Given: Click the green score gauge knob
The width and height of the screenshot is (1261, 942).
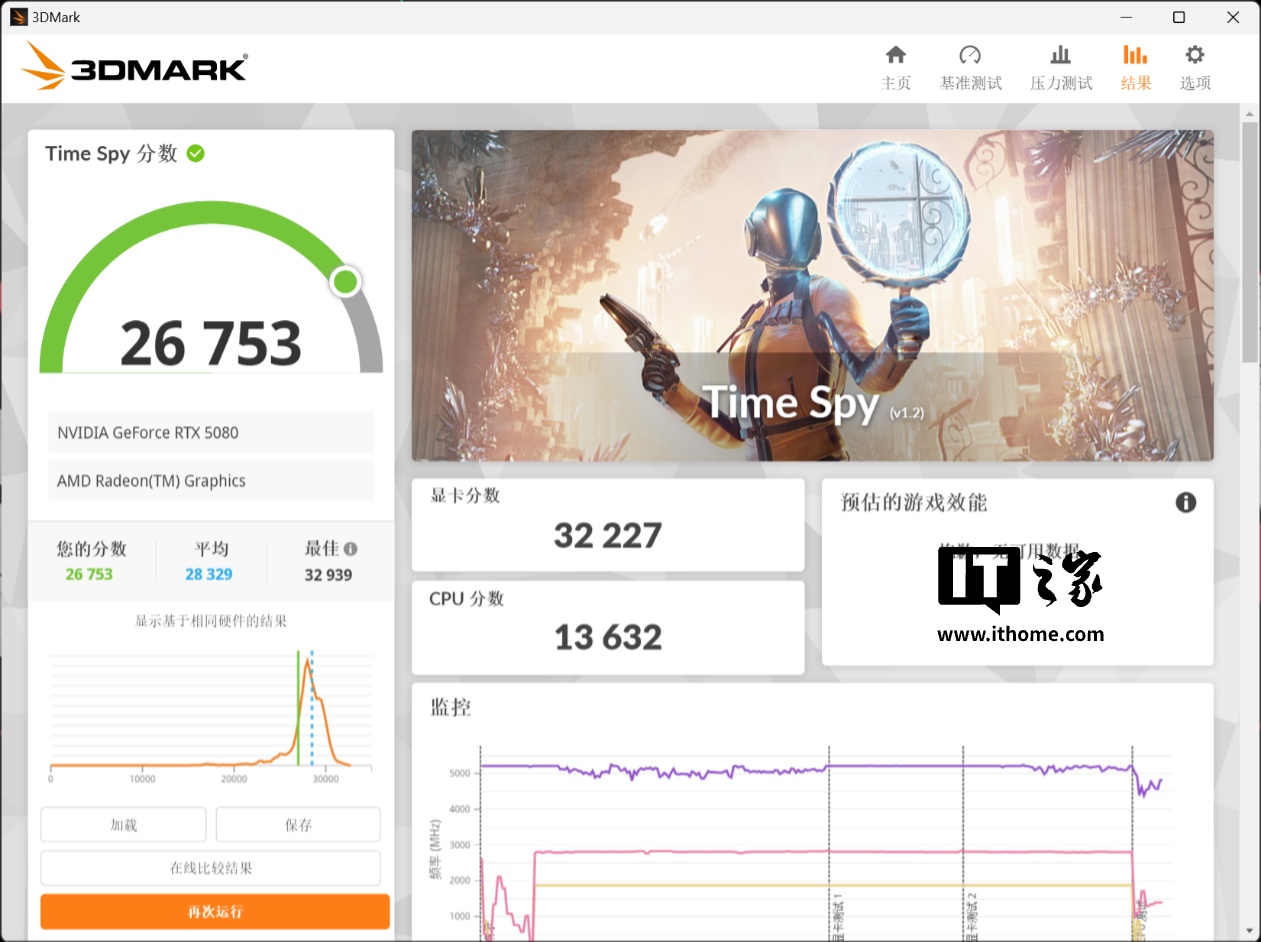Looking at the screenshot, I should point(345,282).
